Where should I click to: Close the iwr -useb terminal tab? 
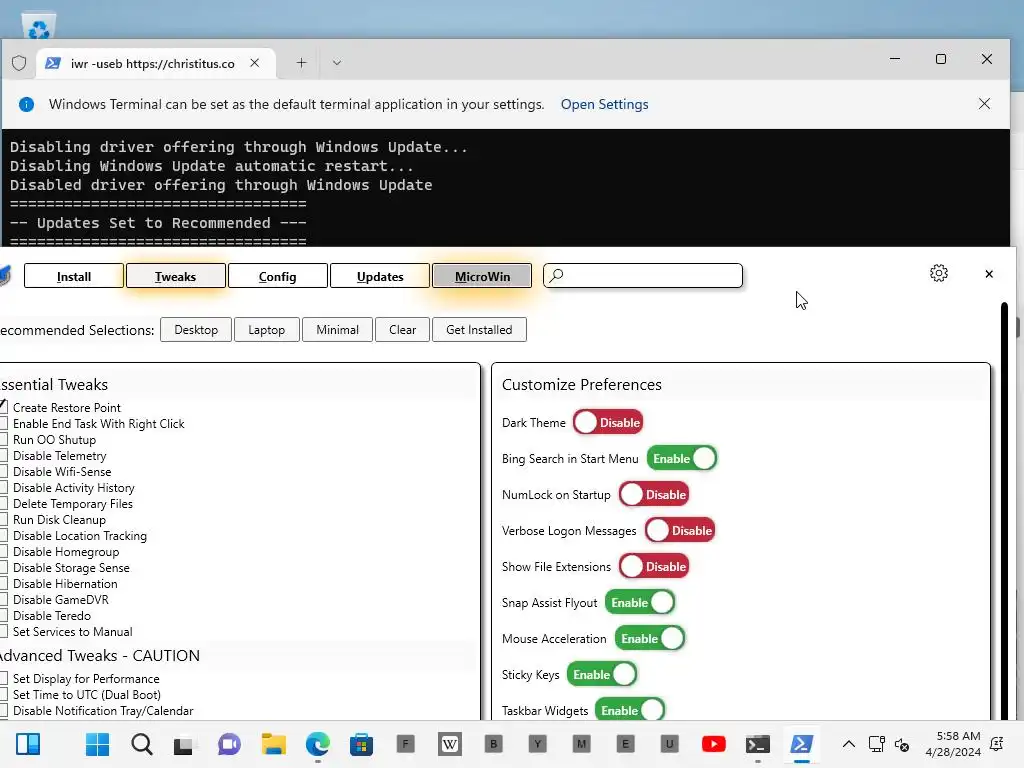click(255, 63)
